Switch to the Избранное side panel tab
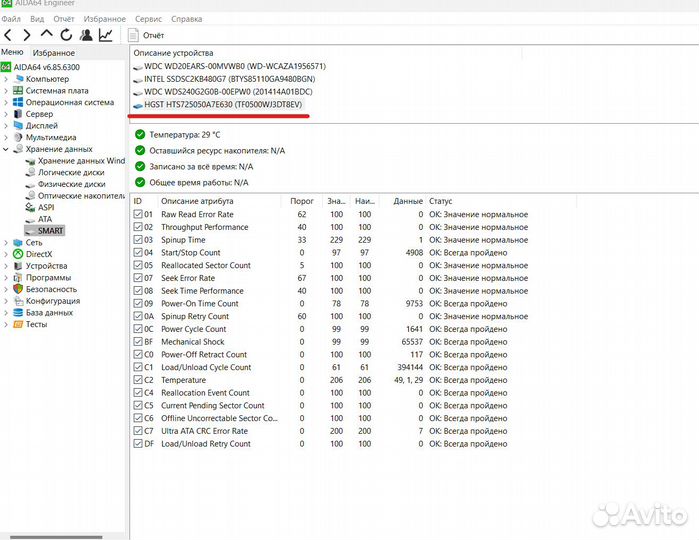The width and height of the screenshot is (699, 540). click(x=53, y=53)
